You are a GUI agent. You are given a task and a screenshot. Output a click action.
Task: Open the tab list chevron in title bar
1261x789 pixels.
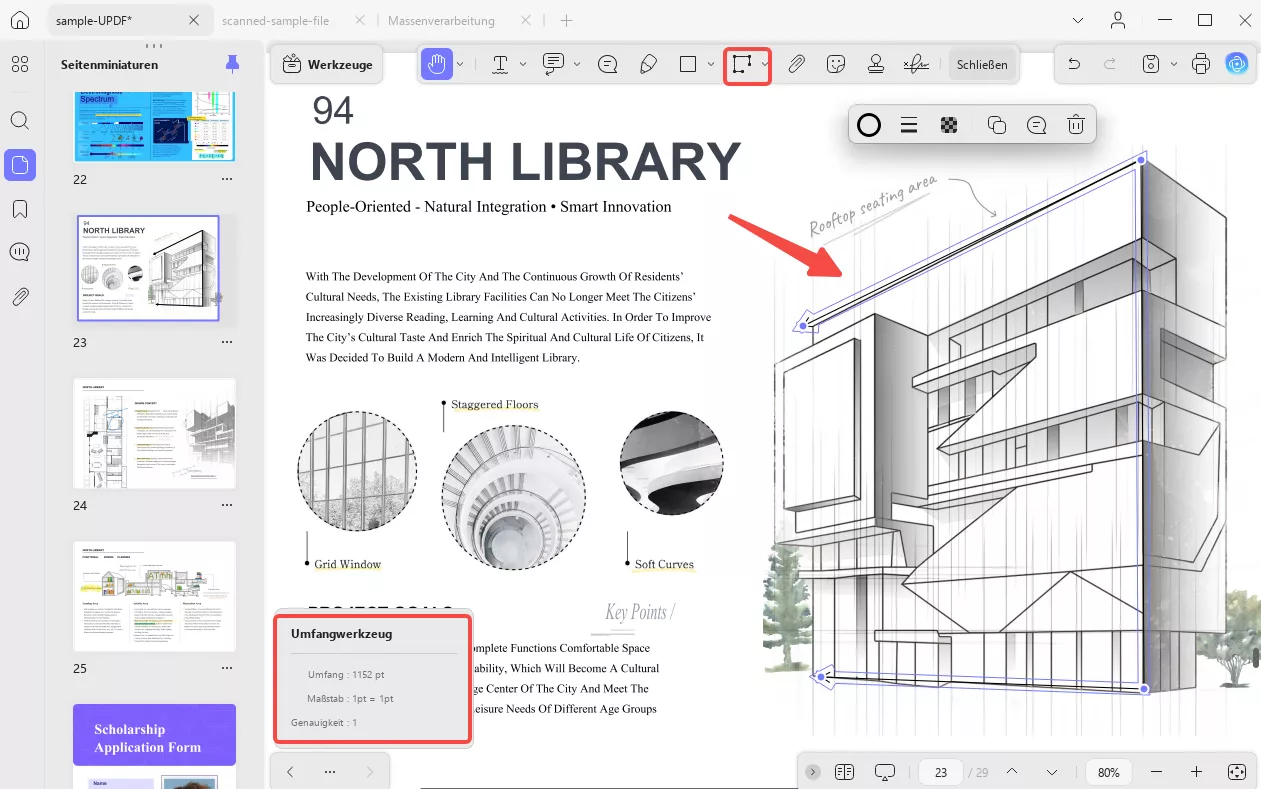click(x=1078, y=20)
